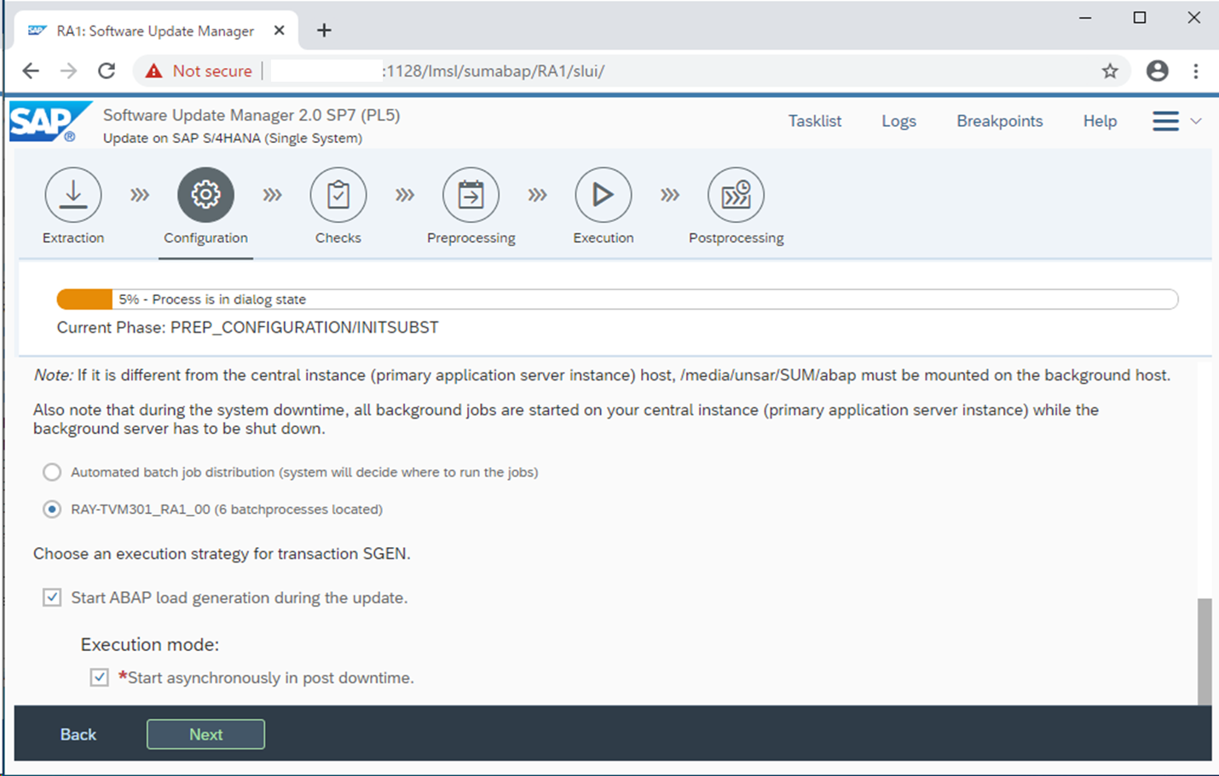Select the Execution play phase icon

603,195
